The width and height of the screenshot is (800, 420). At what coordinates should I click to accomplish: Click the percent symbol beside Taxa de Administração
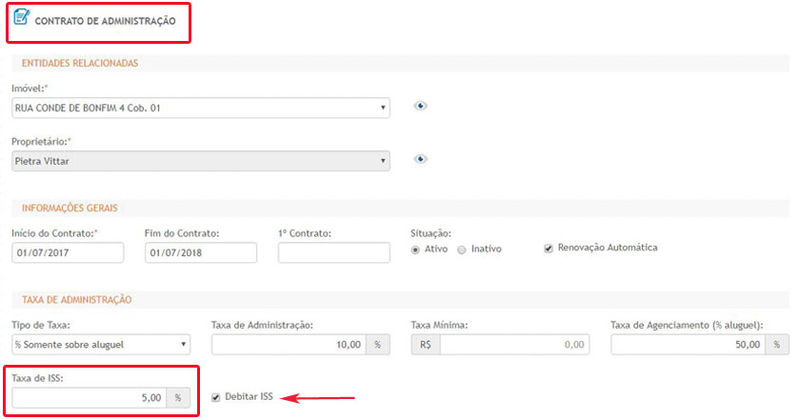coord(378,344)
